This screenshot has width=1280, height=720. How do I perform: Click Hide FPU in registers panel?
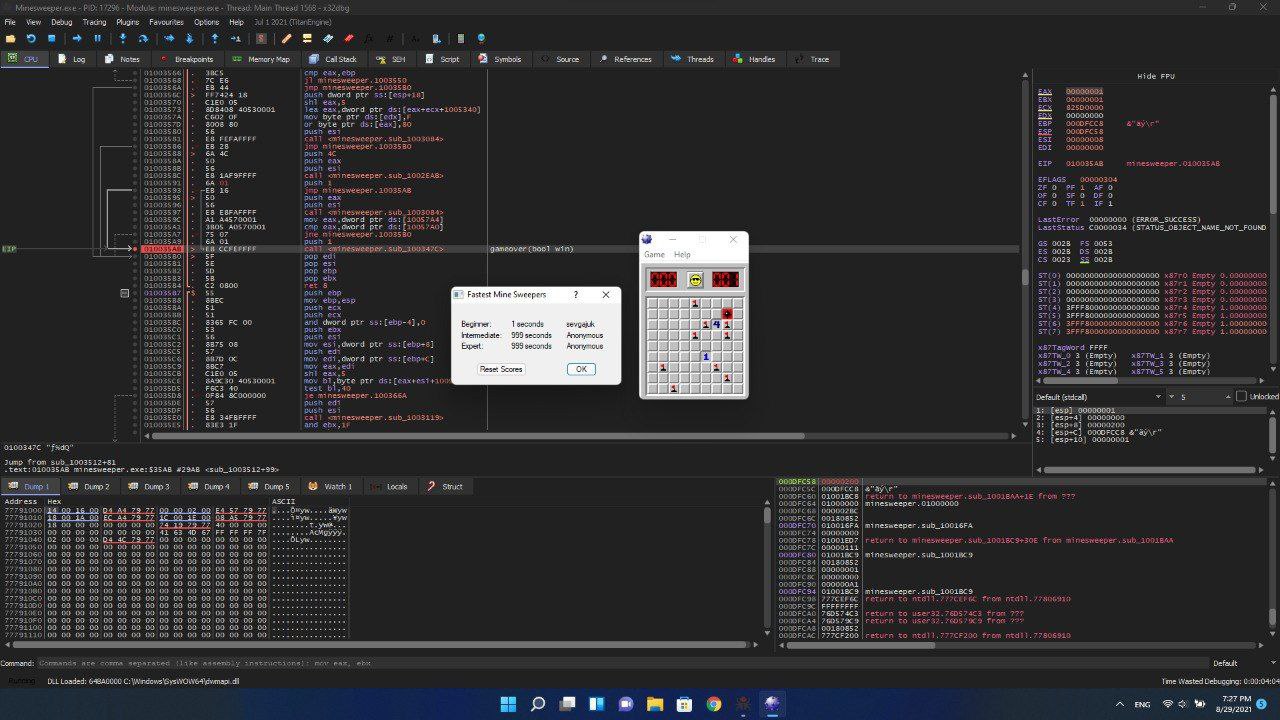1156,76
